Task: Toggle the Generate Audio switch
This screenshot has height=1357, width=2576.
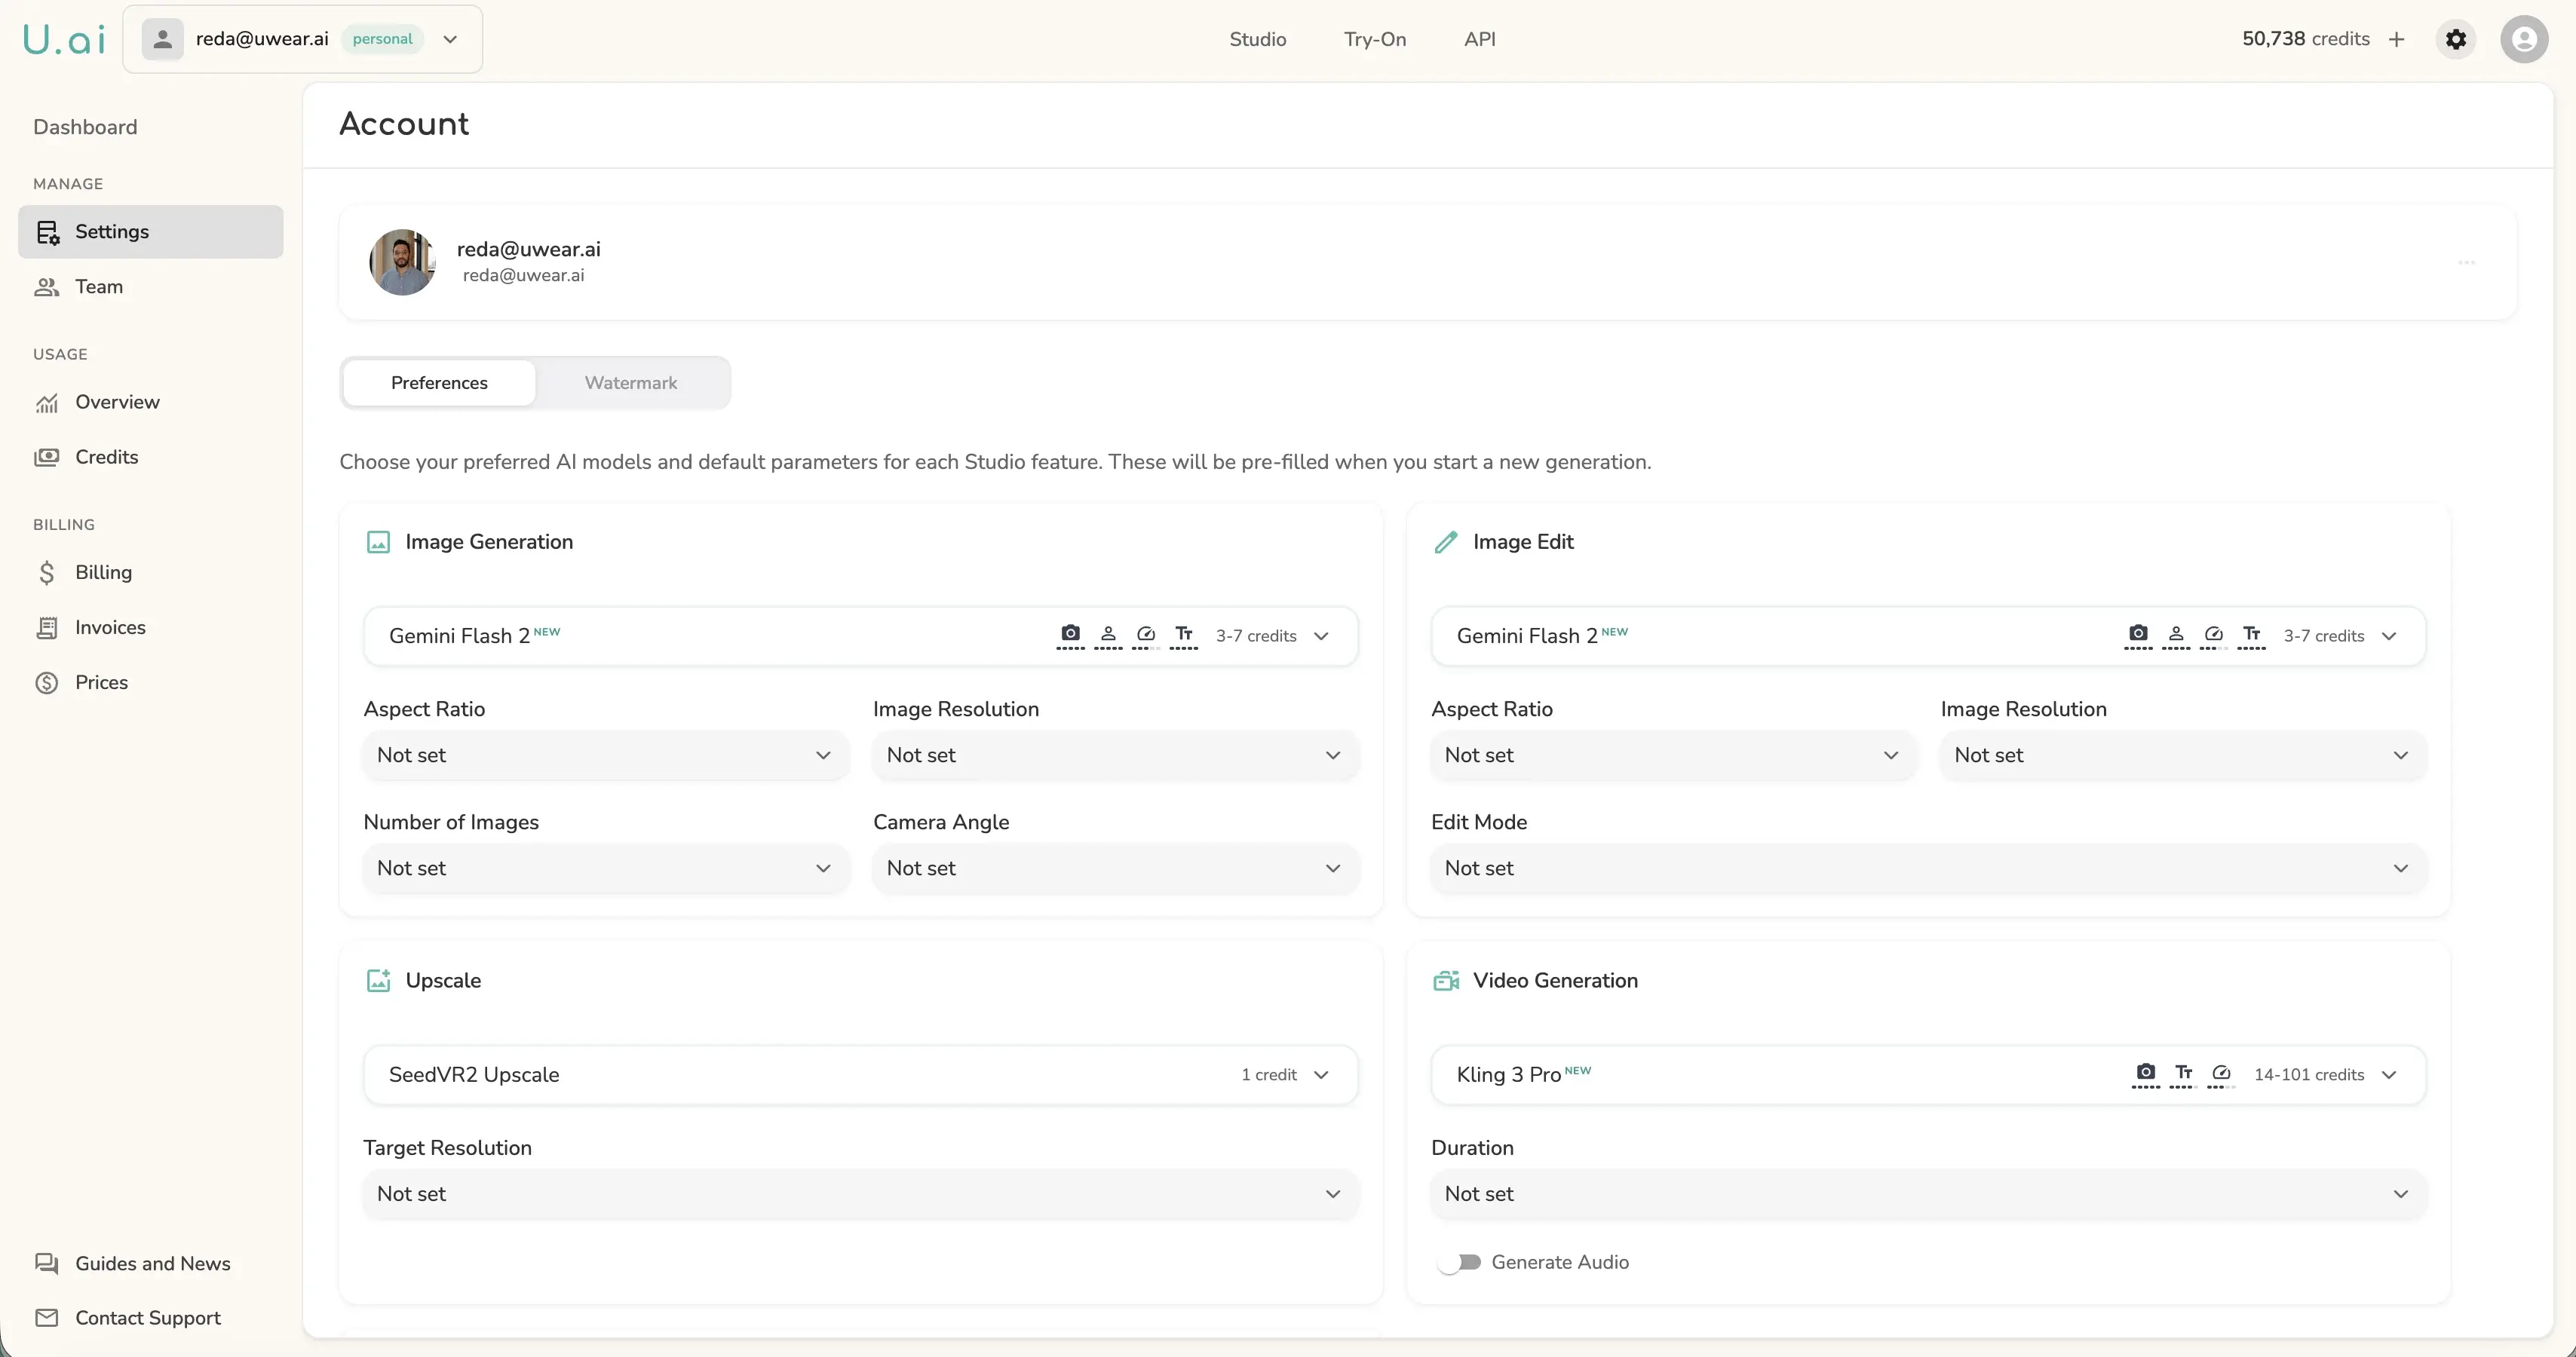Action: 1459,1262
